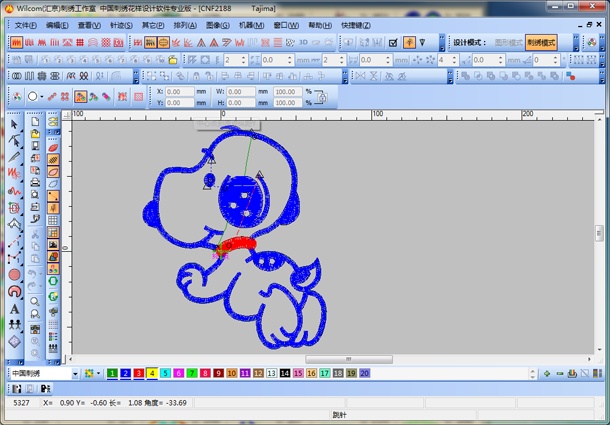Open the 帮助(H) menu
The height and width of the screenshot is (425, 610).
[x=320, y=25]
